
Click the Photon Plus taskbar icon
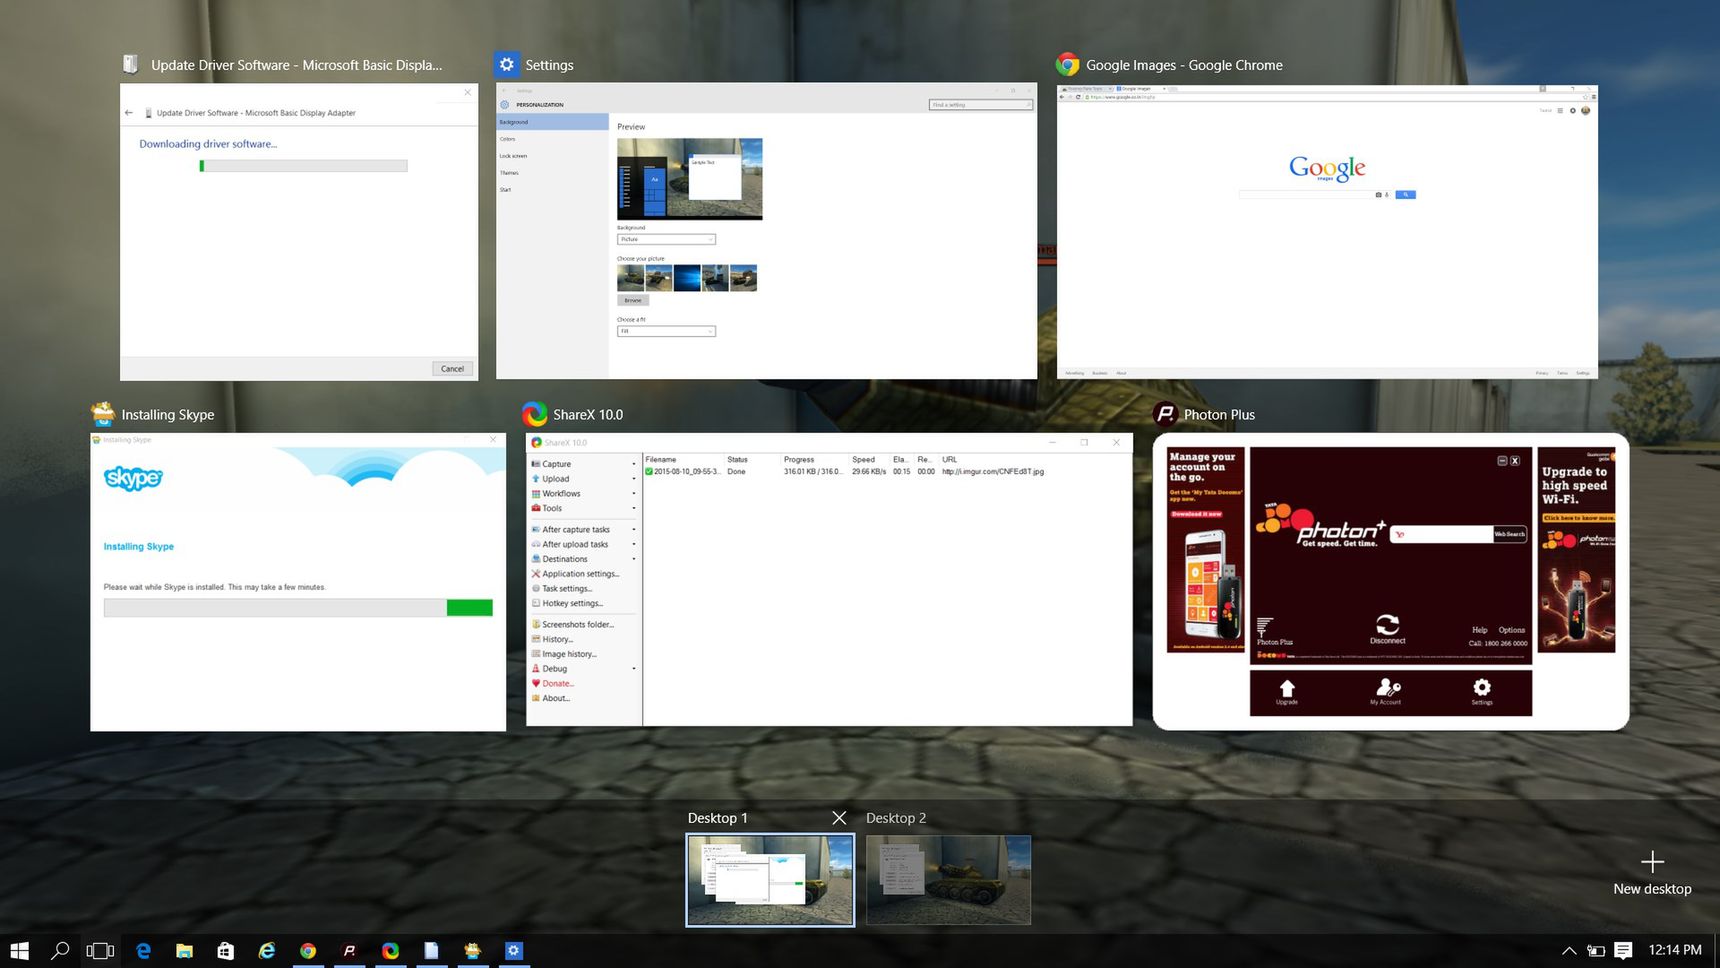click(x=349, y=951)
